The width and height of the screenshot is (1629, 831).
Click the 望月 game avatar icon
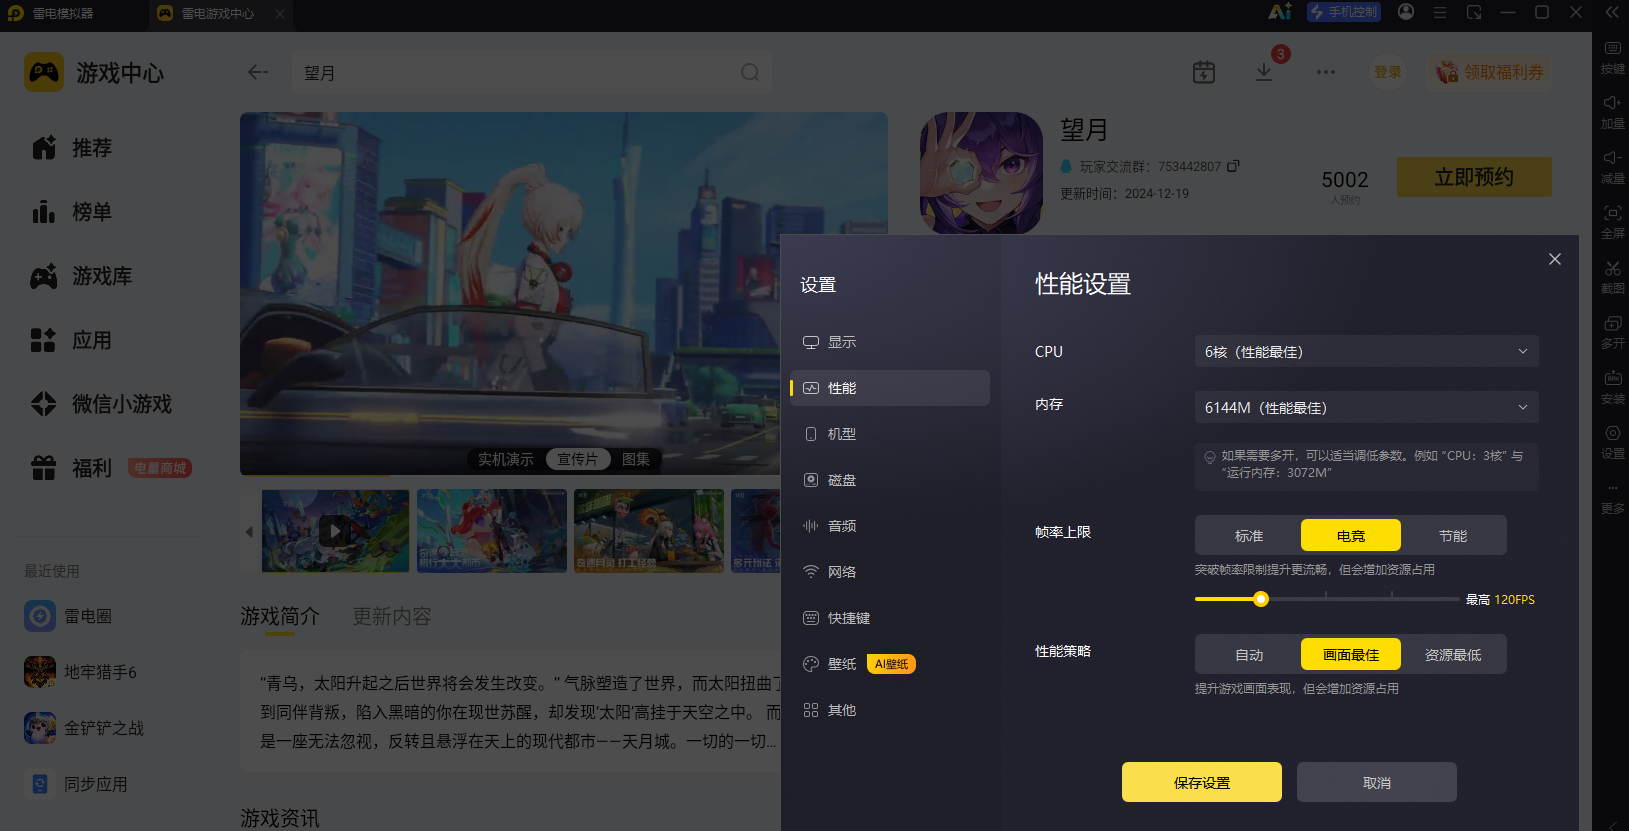[x=981, y=173]
